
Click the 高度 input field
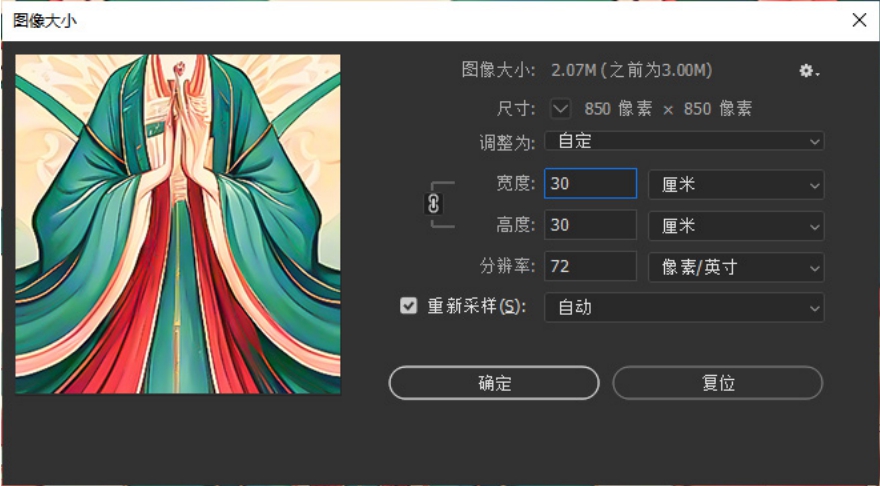590,225
